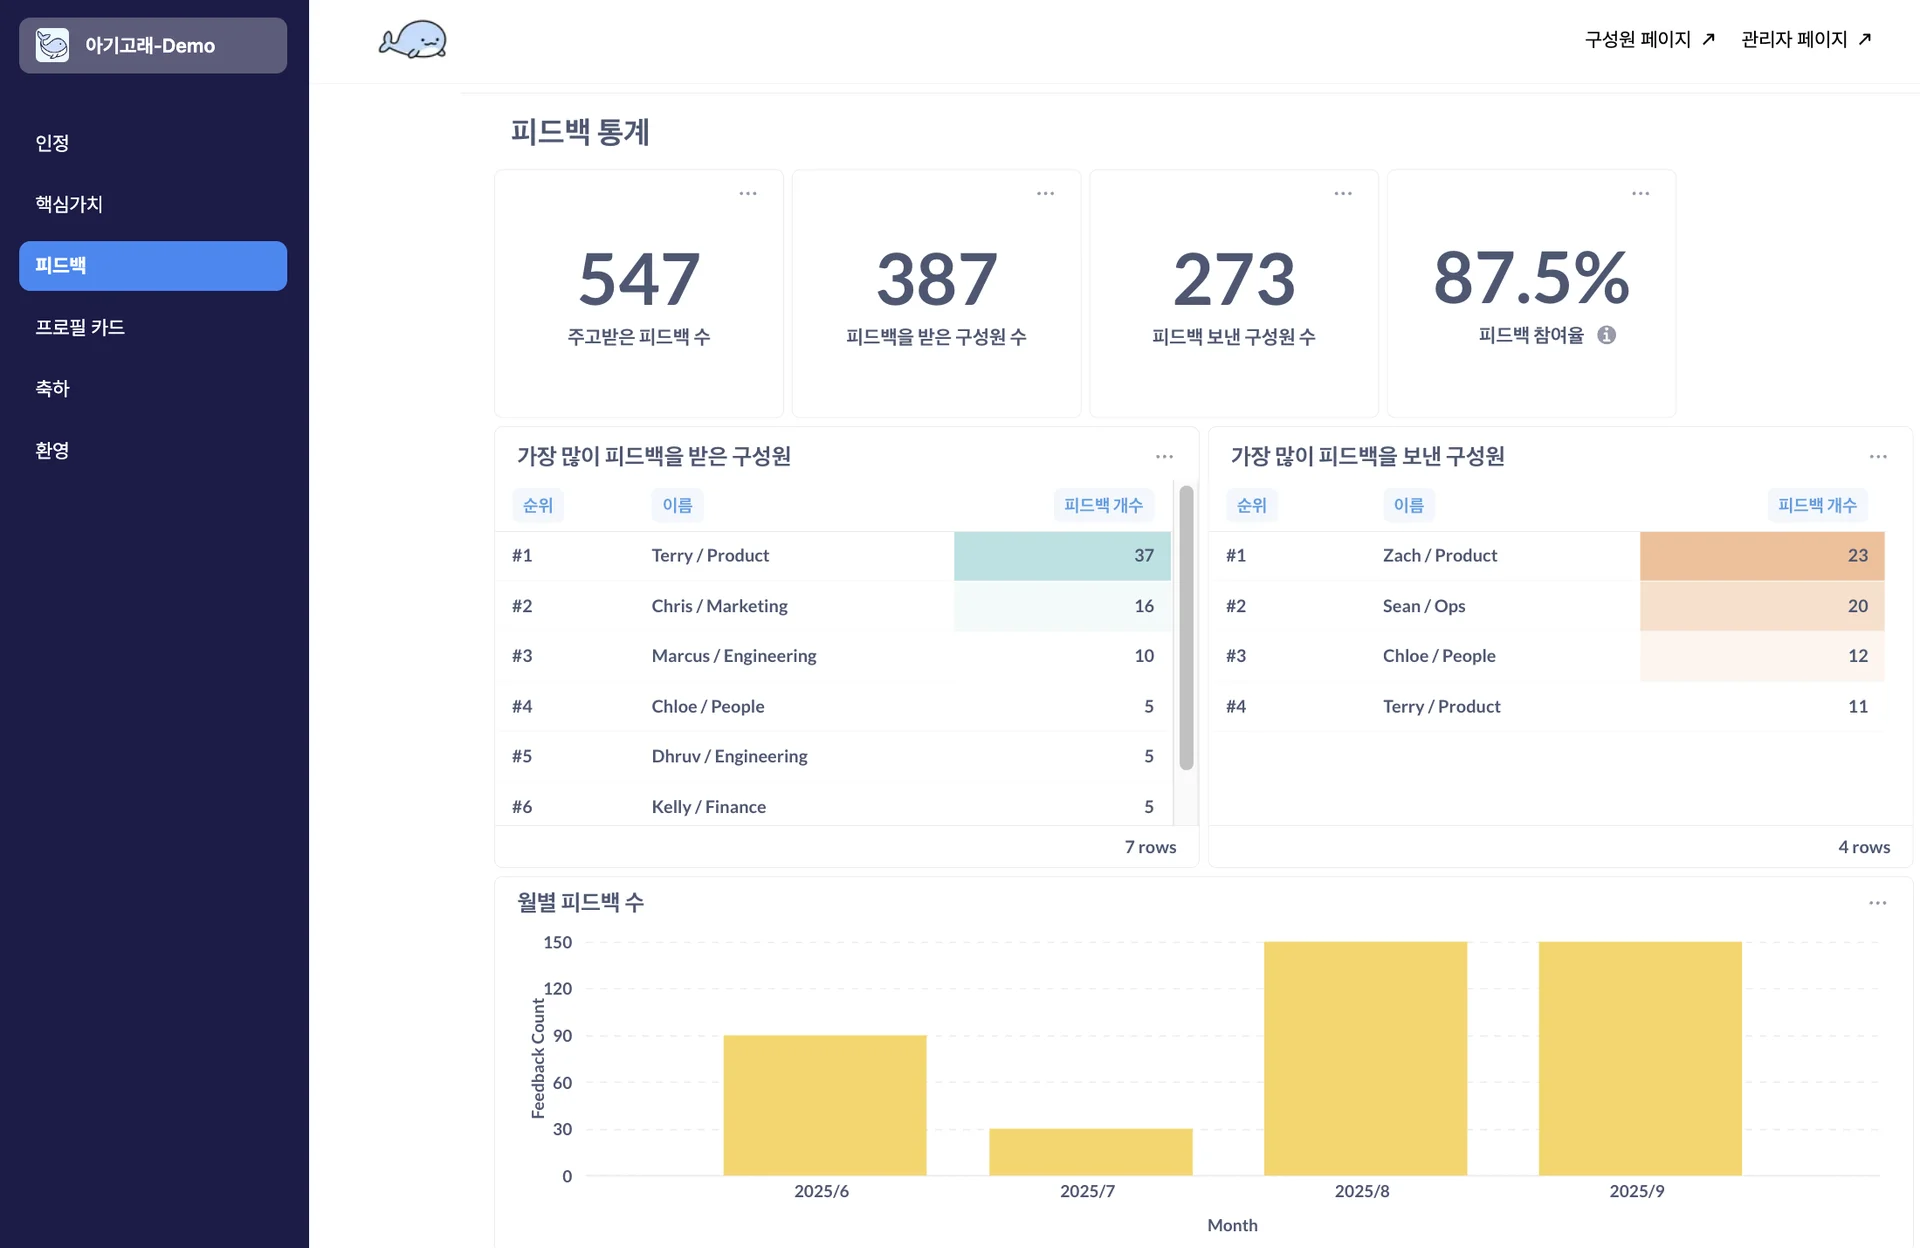
Task: Open menu for 가장 많이 피드백을 보낸 구성원 table
Action: click(x=1877, y=456)
